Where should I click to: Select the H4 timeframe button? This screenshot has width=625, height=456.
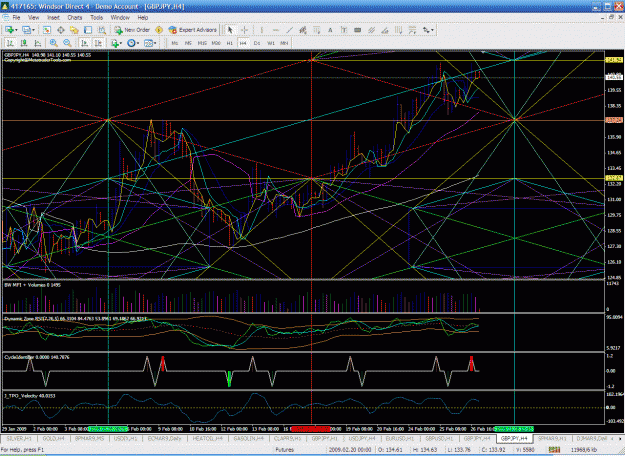(243, 43)
